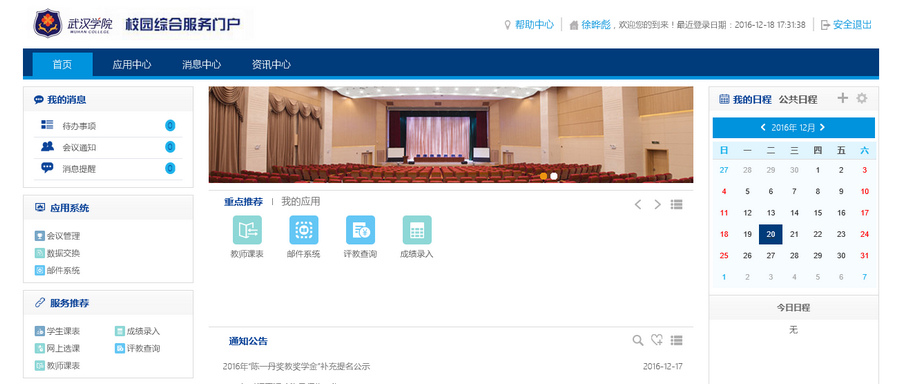Screen dimensions: 900x384
Task: Click the 待办事项 grid icon
Action: tap(47, 125)
